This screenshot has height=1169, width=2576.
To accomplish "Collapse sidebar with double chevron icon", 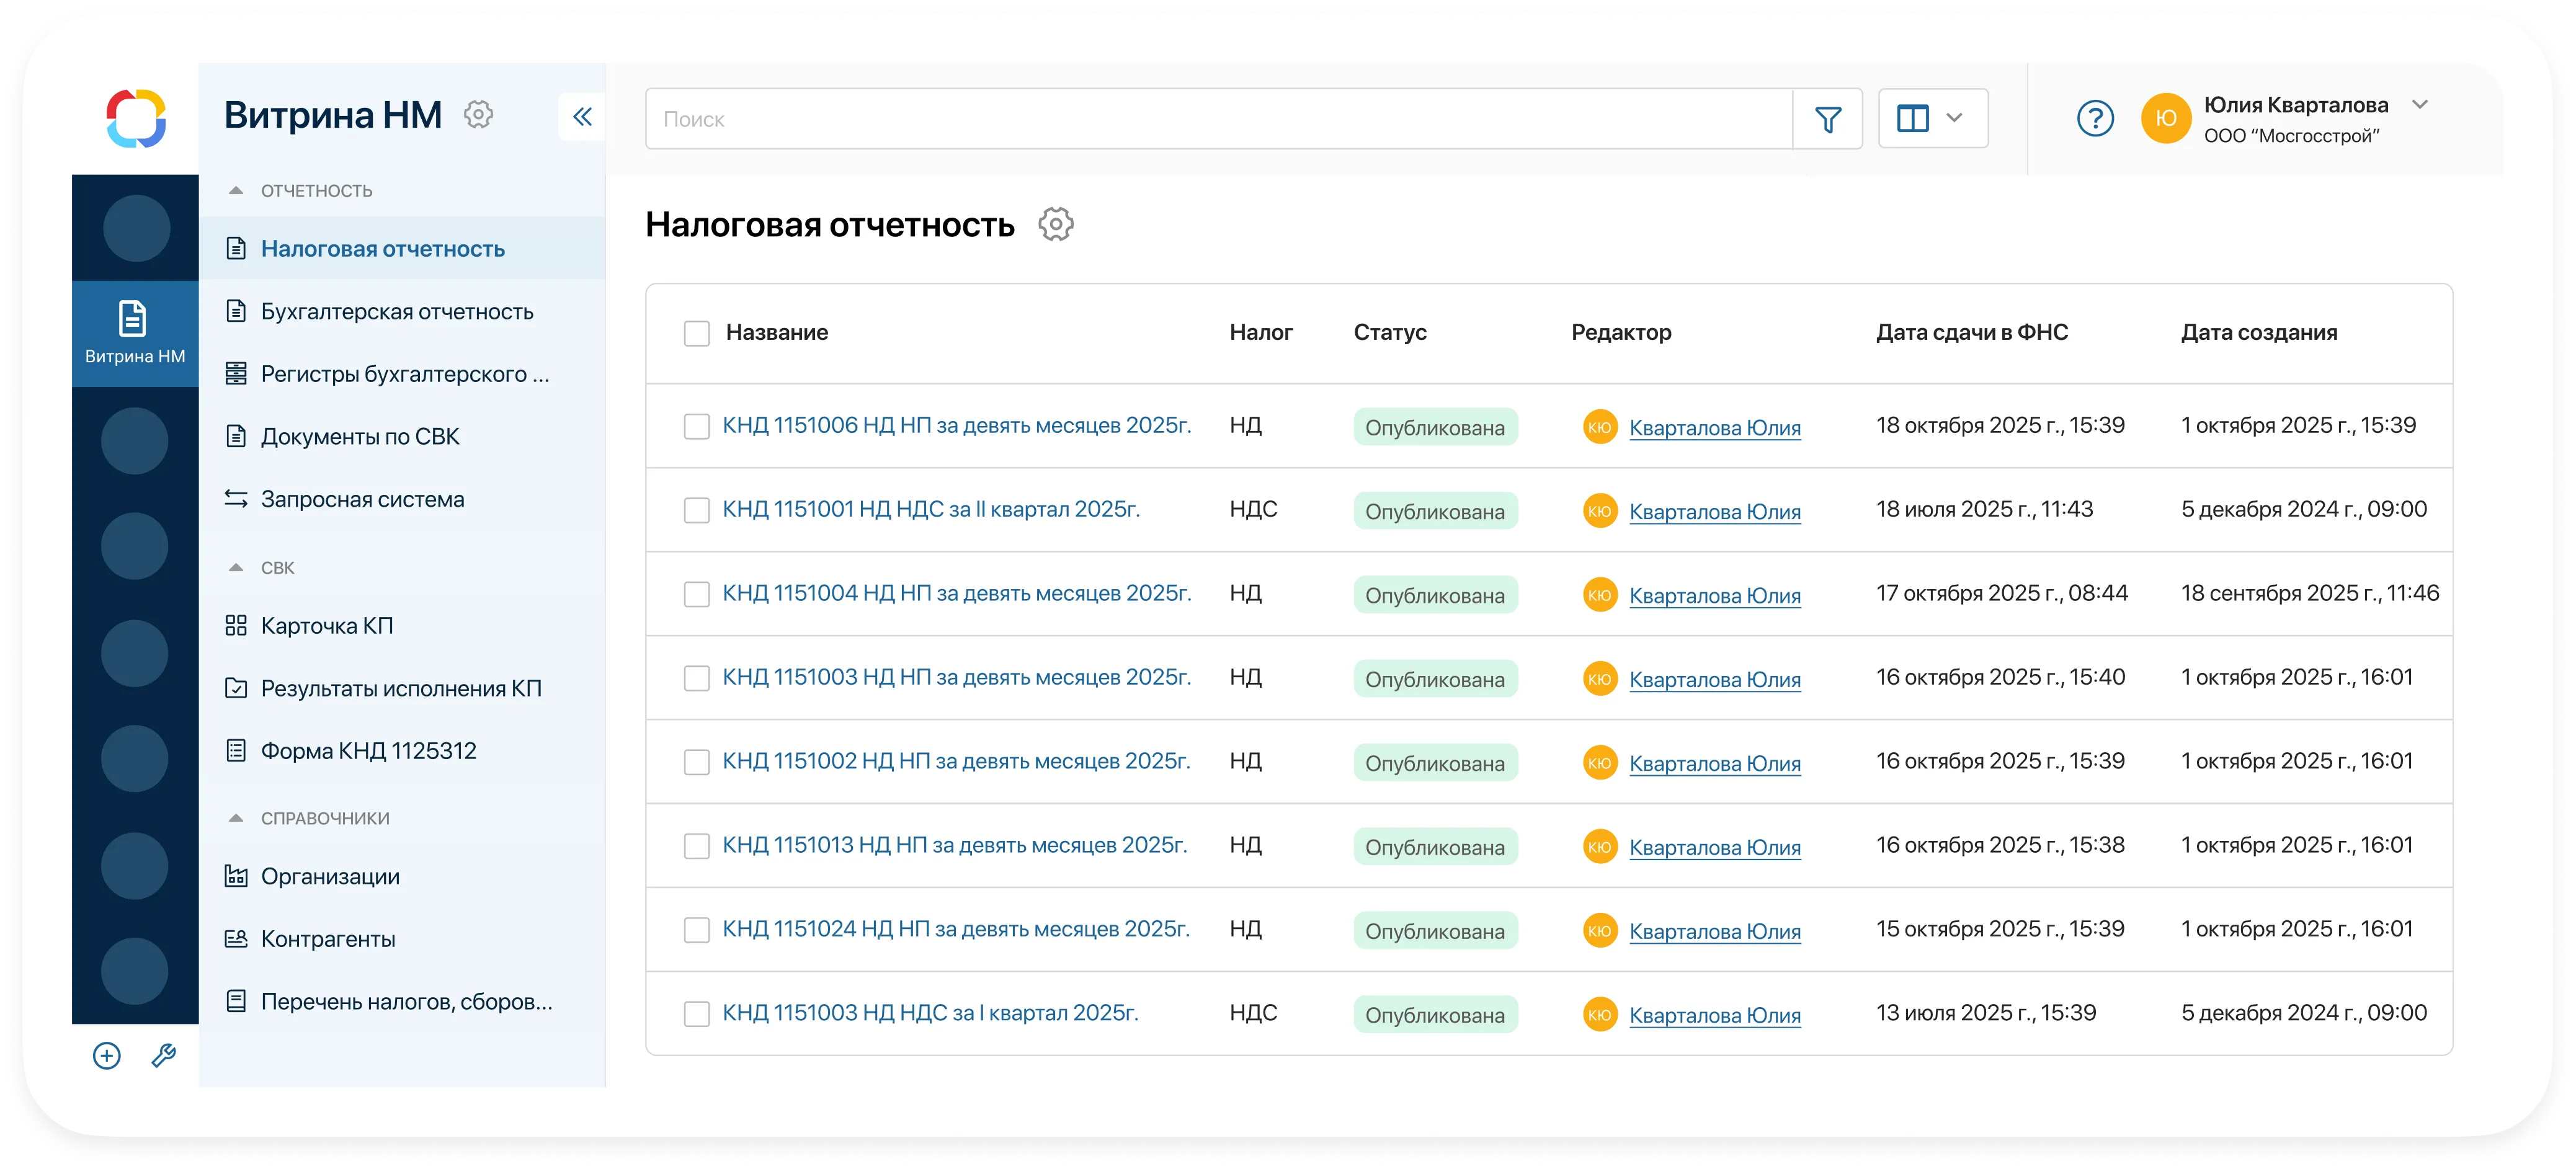I will 582,117.
